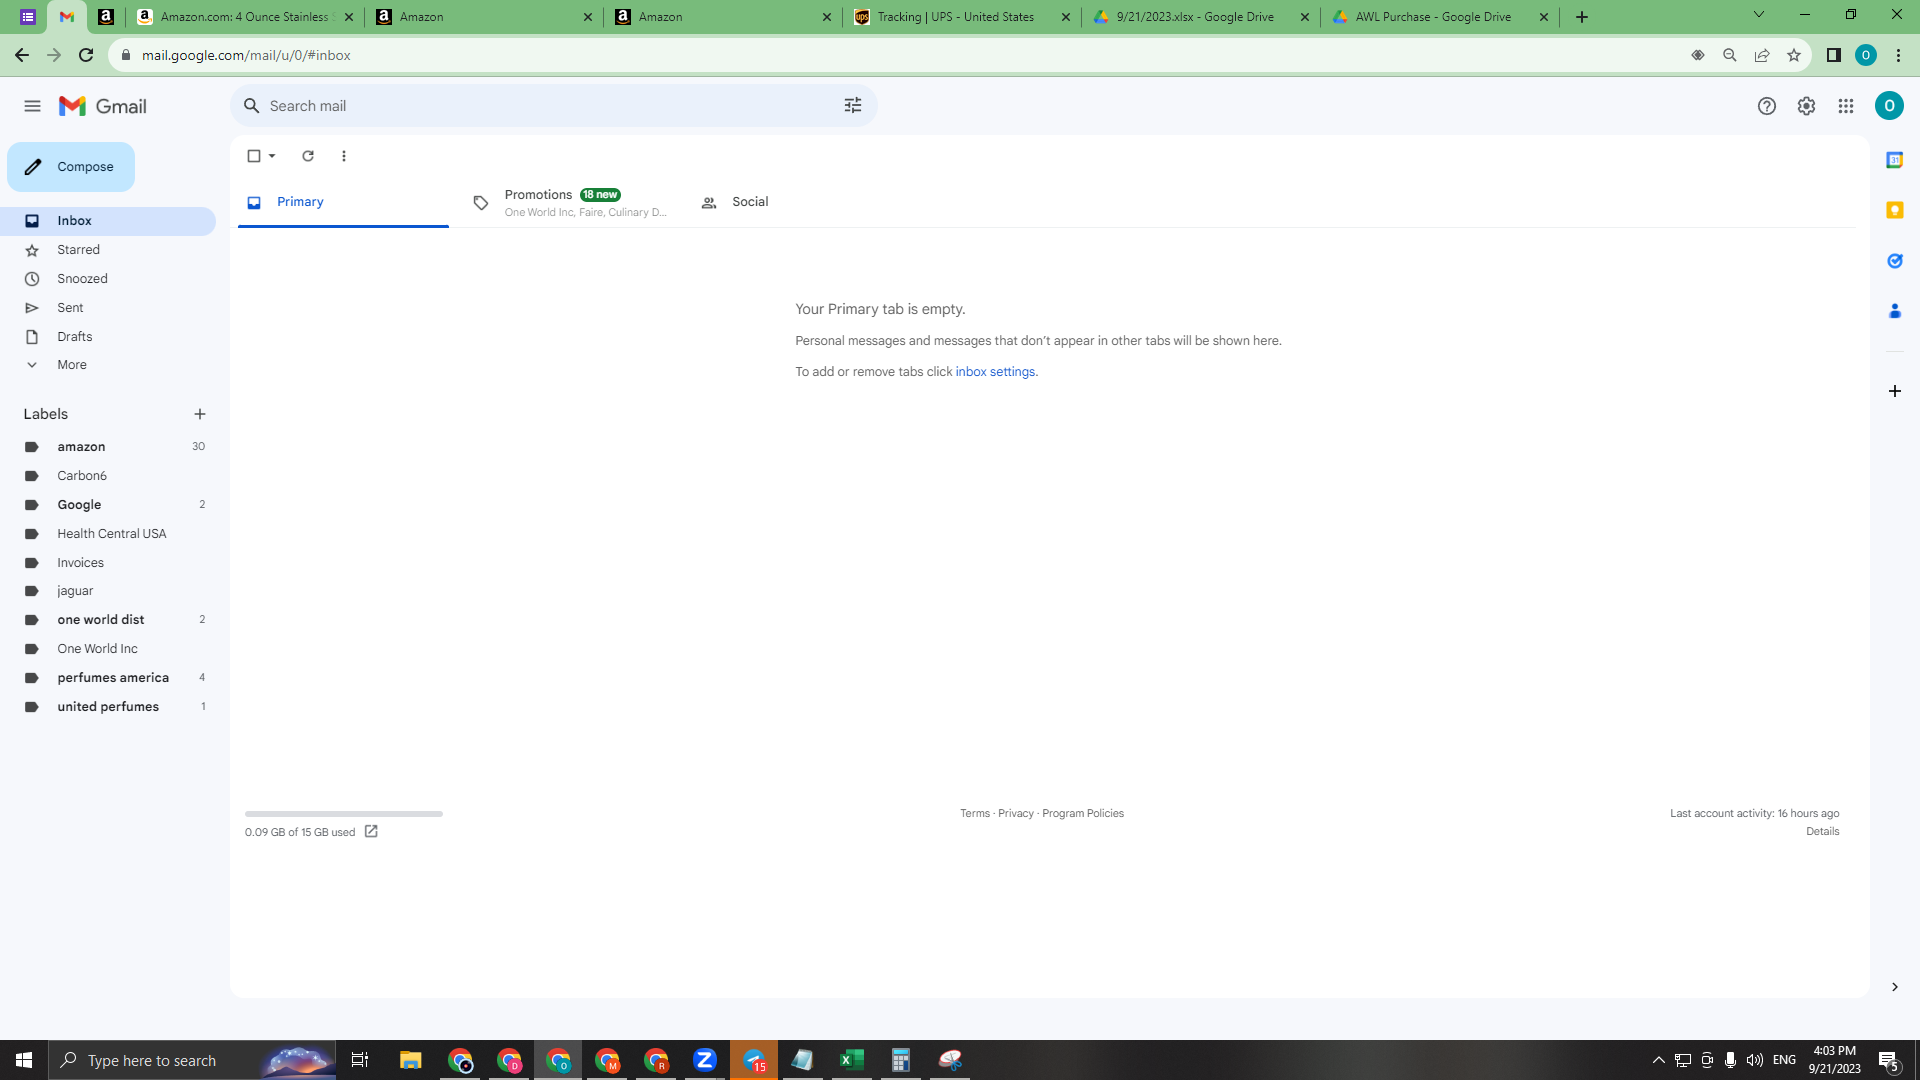The height and width of the screenshot is (1080, 1920).
Task: Open Google Keep side panel
Action: tap(1894, 210)
